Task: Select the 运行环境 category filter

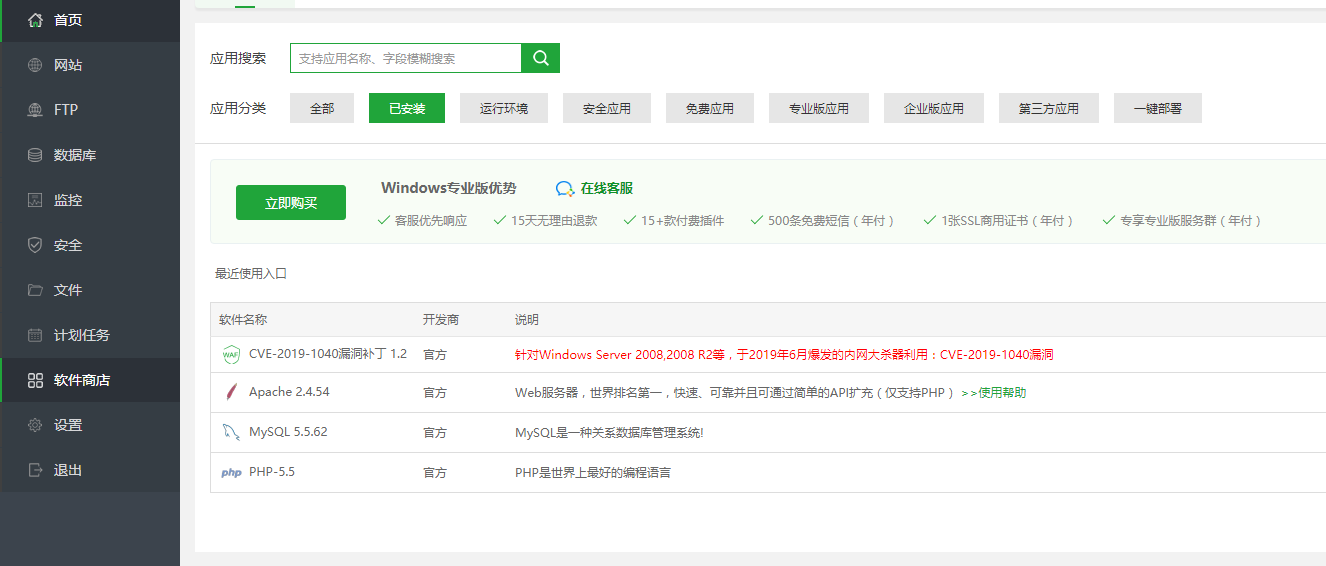Action: click(x=504, y=108)
